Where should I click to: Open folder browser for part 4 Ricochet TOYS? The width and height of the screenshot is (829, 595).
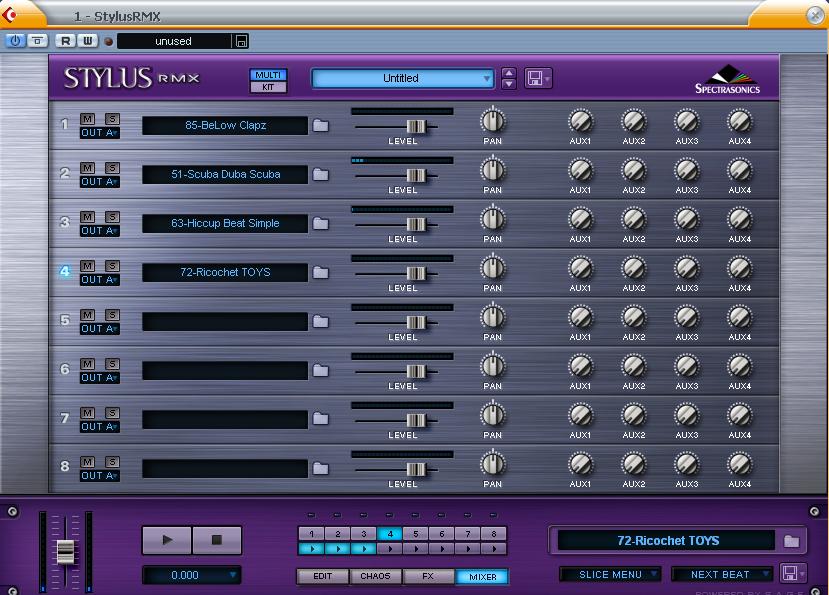click(x=320, y=272)
